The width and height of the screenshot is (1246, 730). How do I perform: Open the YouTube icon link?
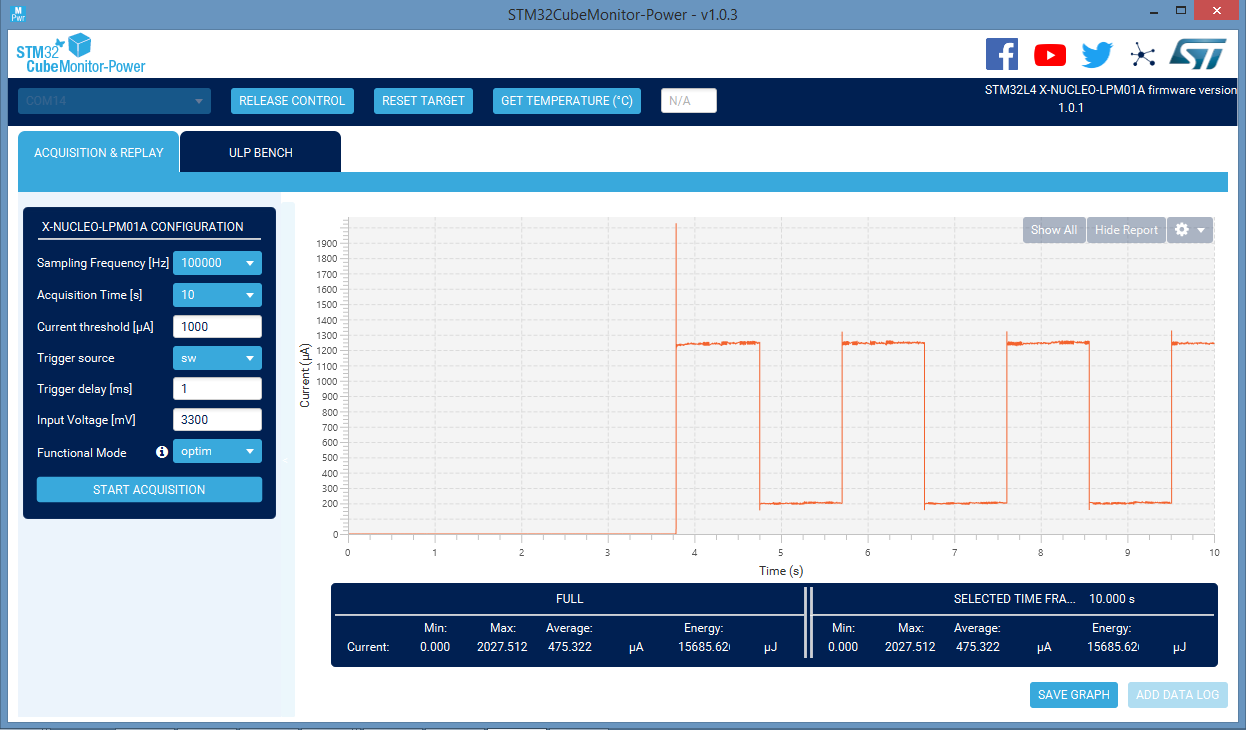point(1050,55)
